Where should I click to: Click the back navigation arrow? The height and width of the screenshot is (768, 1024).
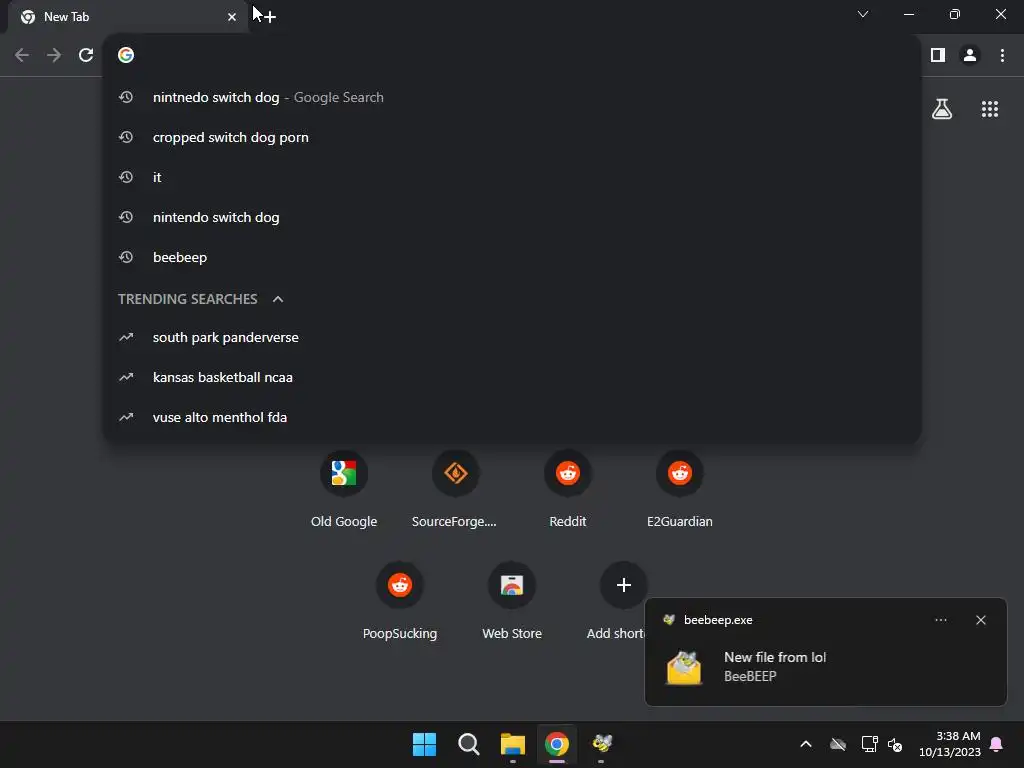[22, 55]
